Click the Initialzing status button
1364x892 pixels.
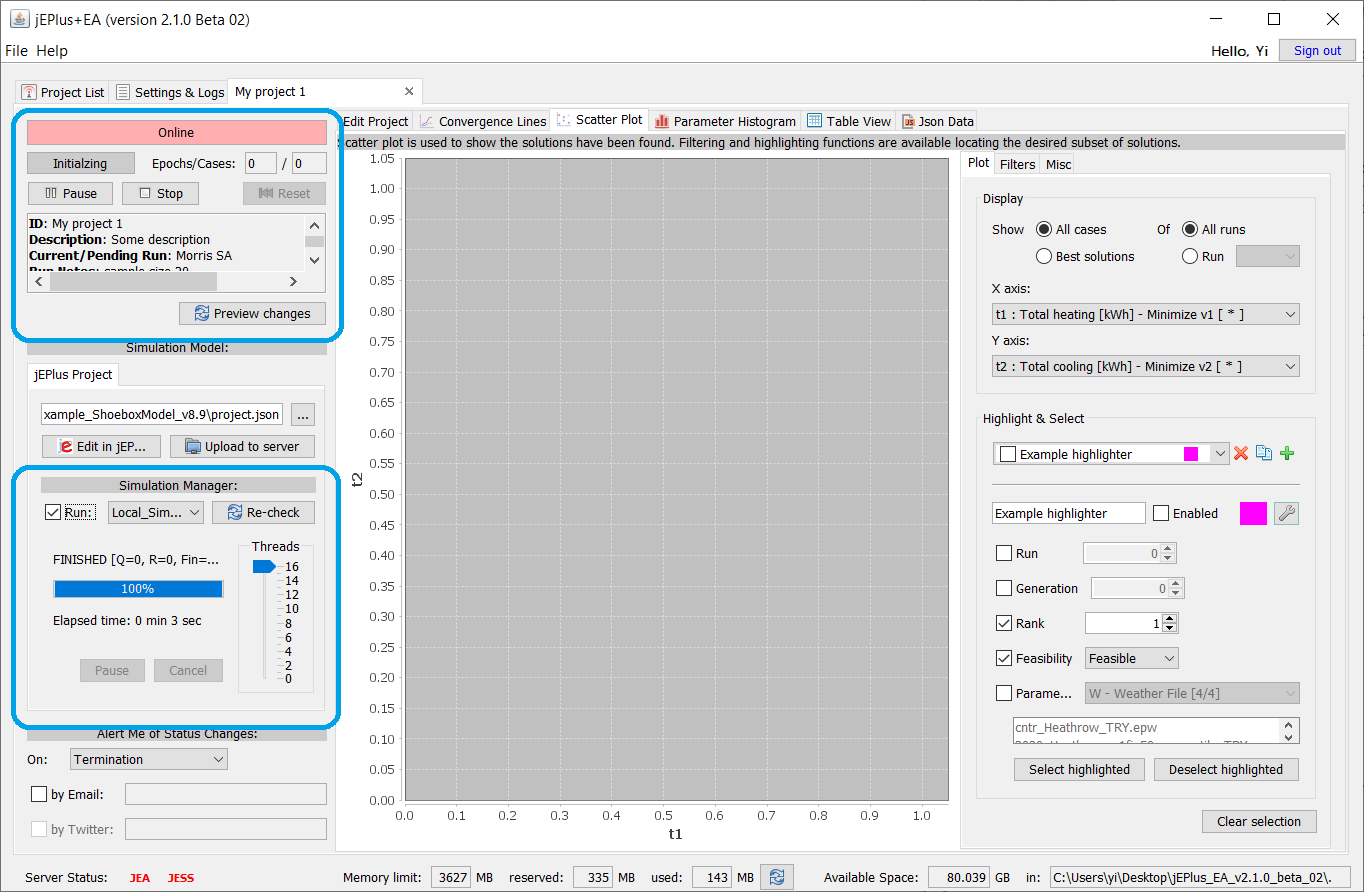pyautogui.click(x=80, y=163)
